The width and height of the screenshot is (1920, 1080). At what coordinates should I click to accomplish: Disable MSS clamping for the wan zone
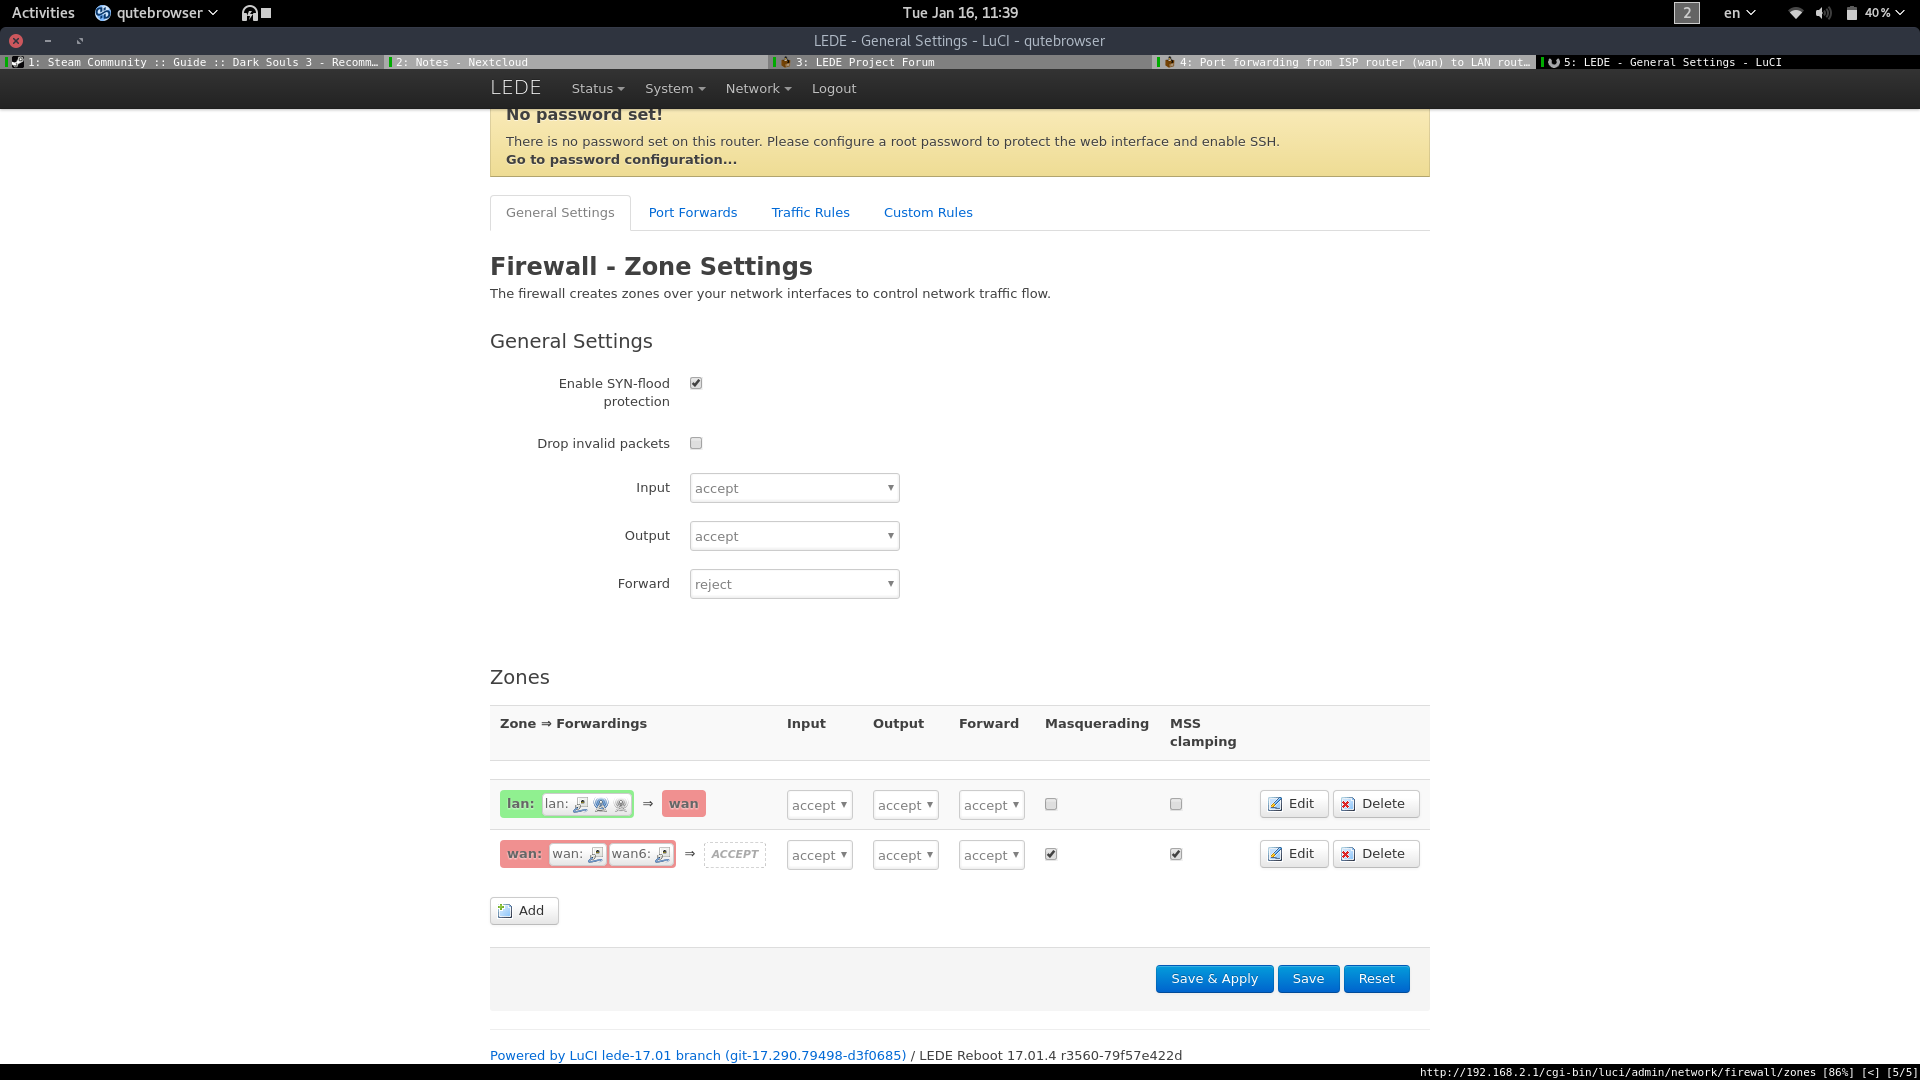point(1176,854)
